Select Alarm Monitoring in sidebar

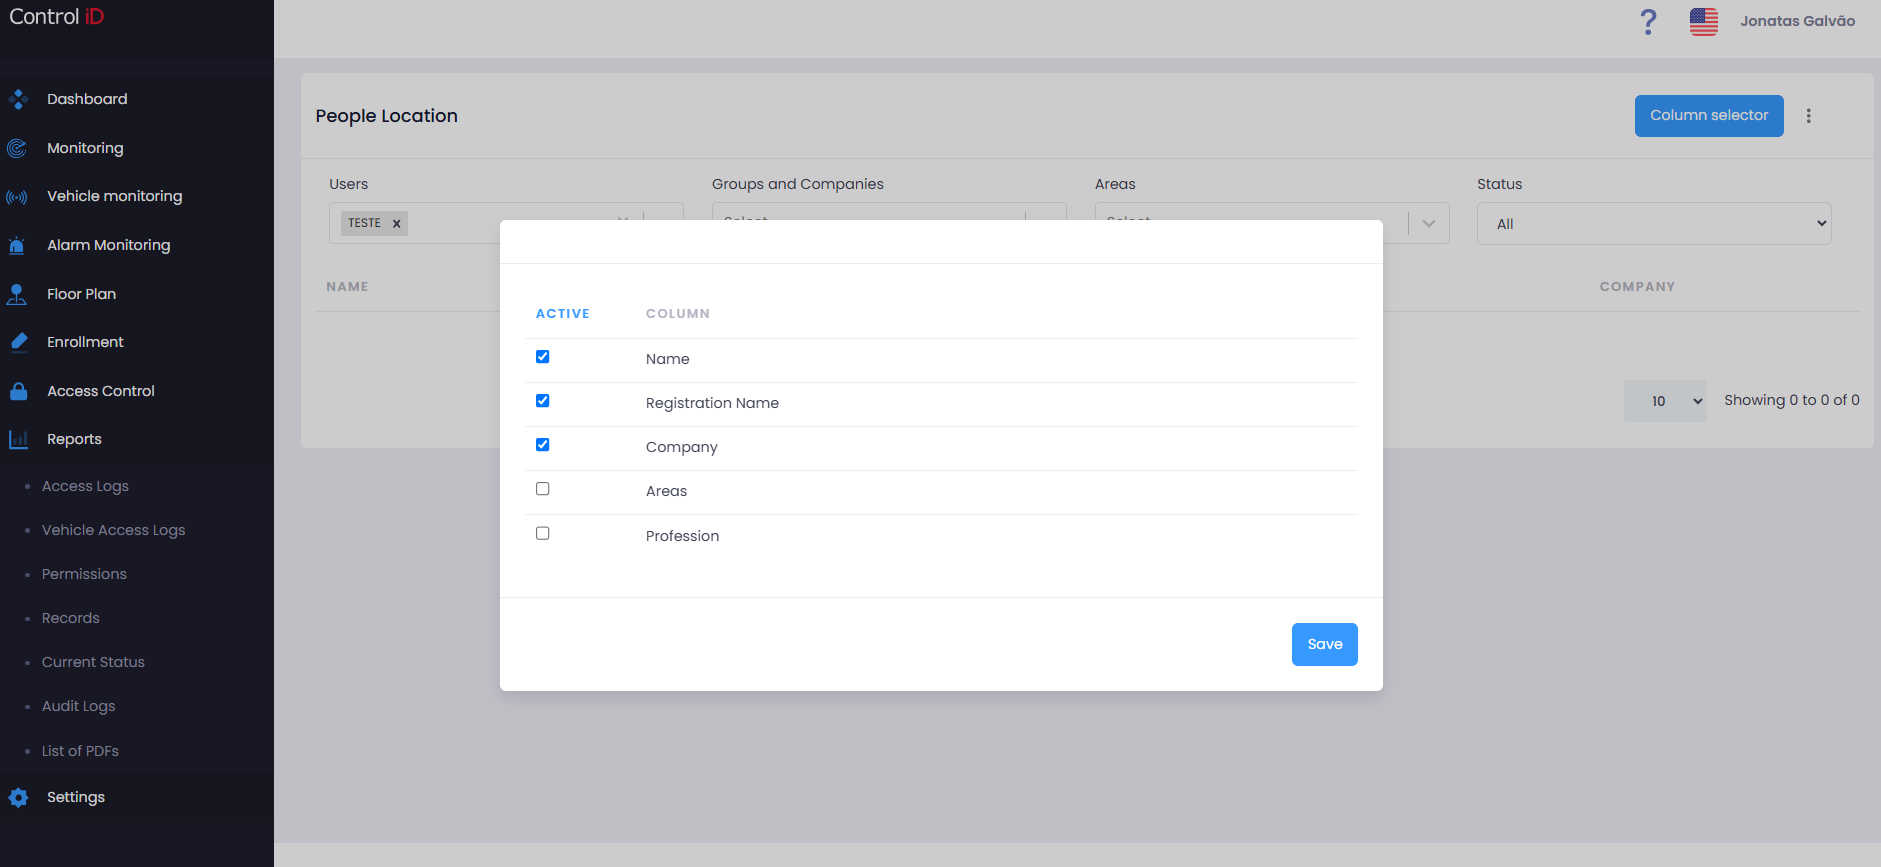tap(108, 245)
